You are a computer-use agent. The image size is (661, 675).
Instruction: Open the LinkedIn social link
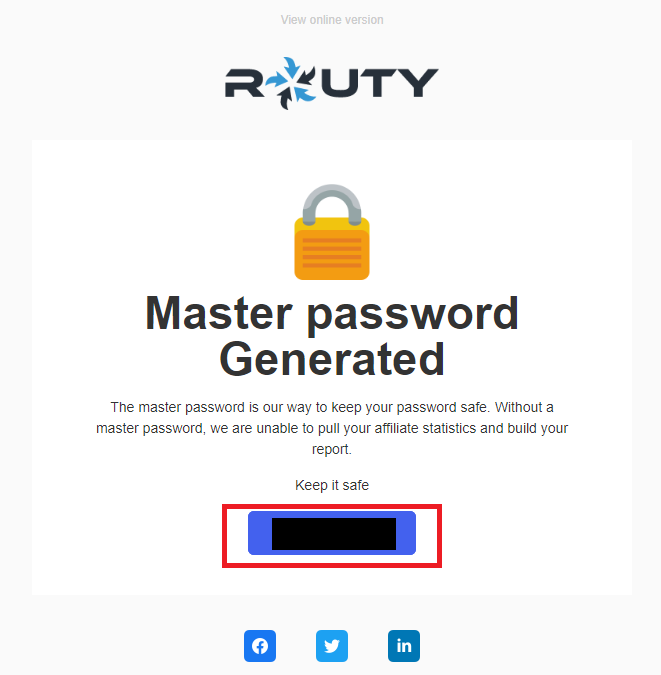(403, 646)
